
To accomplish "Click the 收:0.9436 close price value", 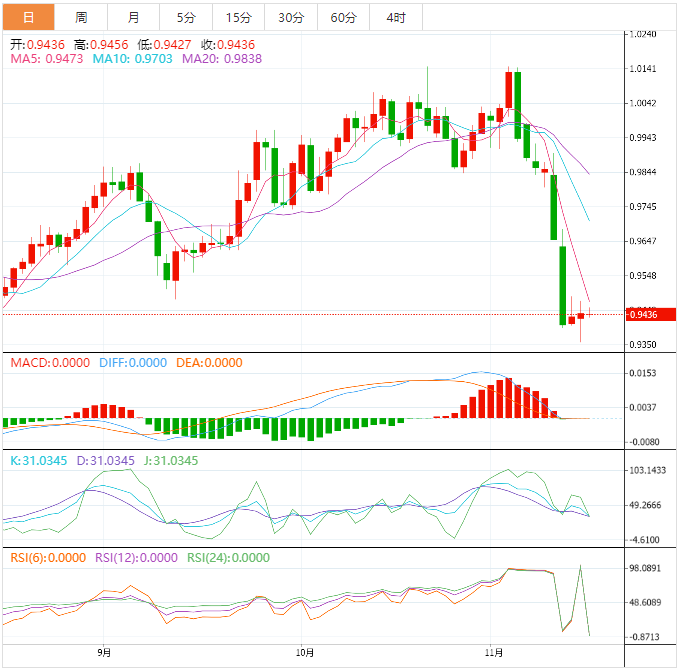I will tap(228, 45).
